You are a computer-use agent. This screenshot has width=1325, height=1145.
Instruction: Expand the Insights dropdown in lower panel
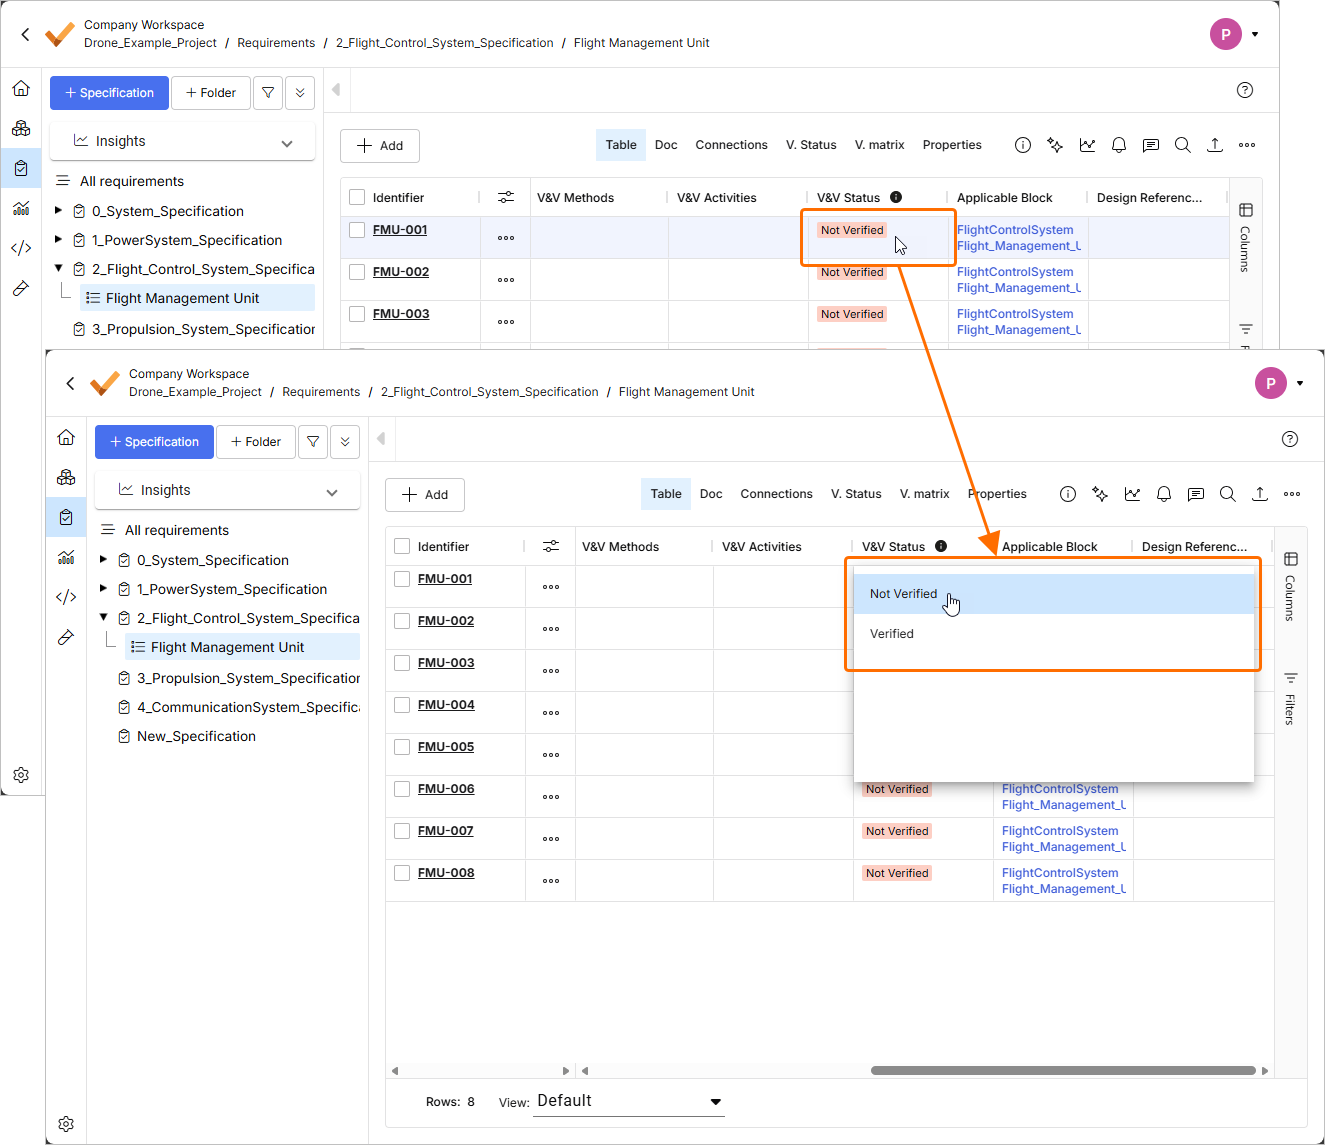332,491
